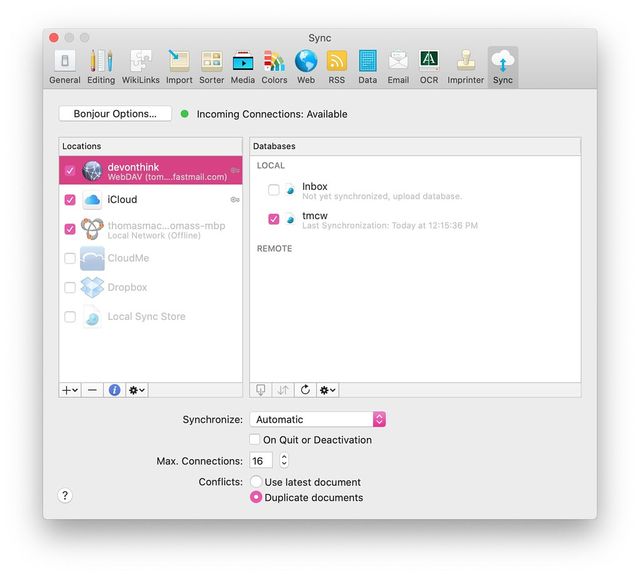
Task: Click the Max. Connections field showing 16
Action: (261, 460)
